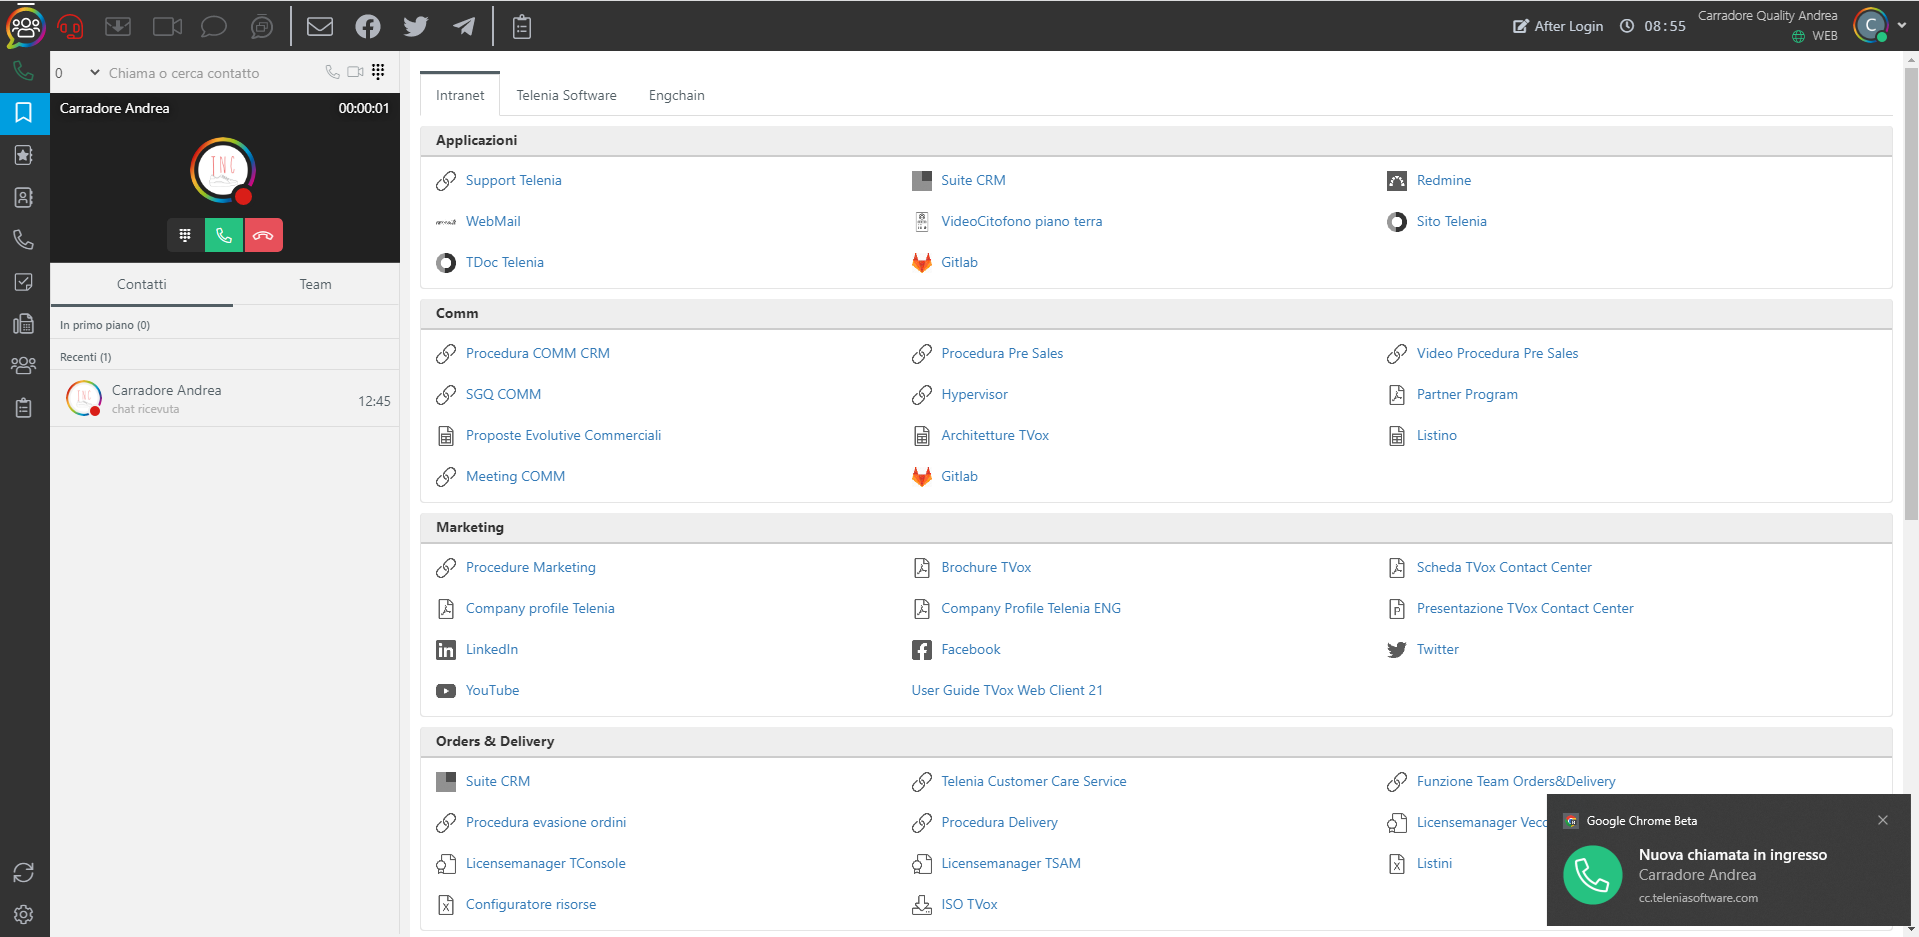This screenshot has width=1919, height=937.
Task: Open the inbox tray icon in top toolbar
Action: point(118,27)
